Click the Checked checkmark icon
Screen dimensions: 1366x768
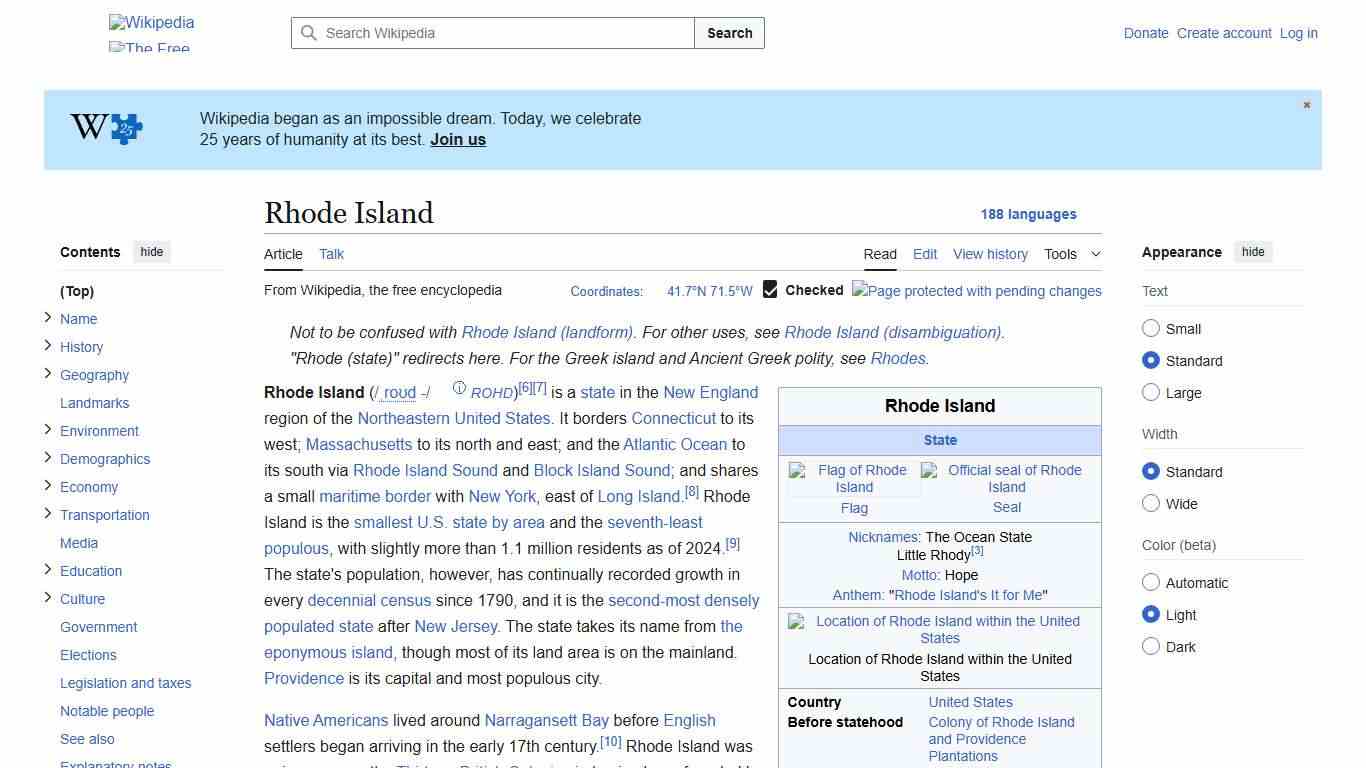tap(770, 289)
